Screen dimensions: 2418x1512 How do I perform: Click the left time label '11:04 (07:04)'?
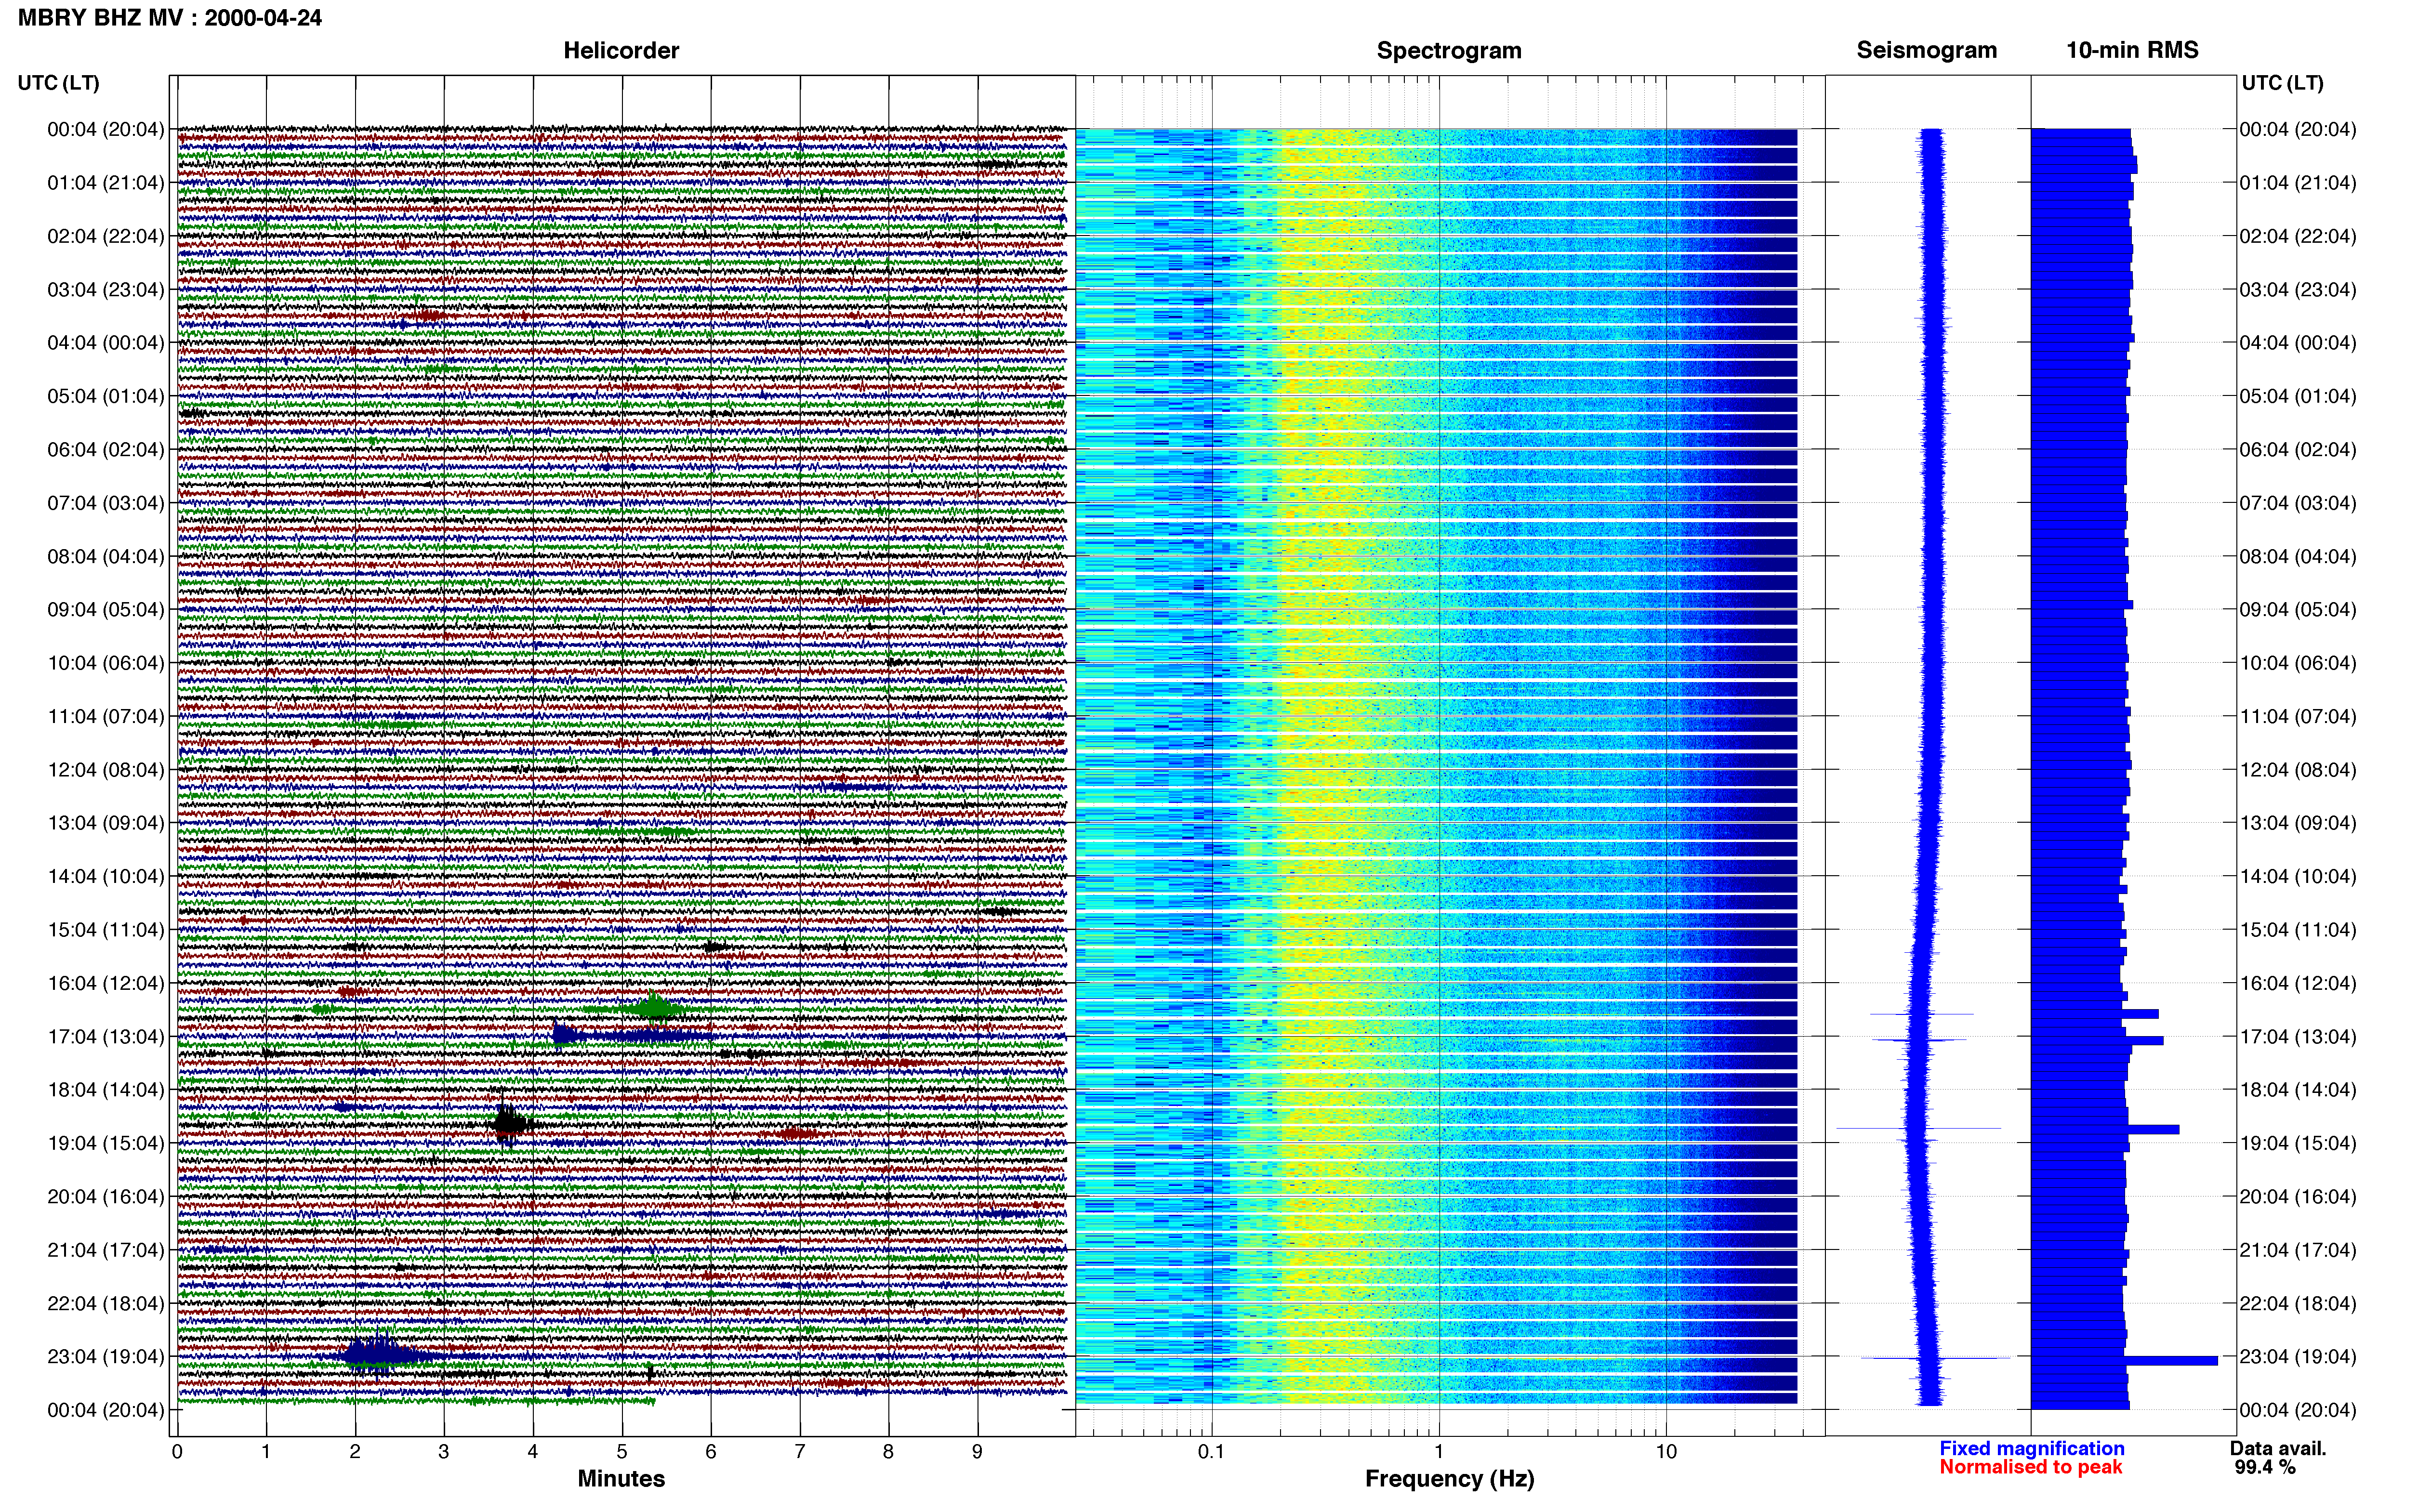tap(105, 716)
